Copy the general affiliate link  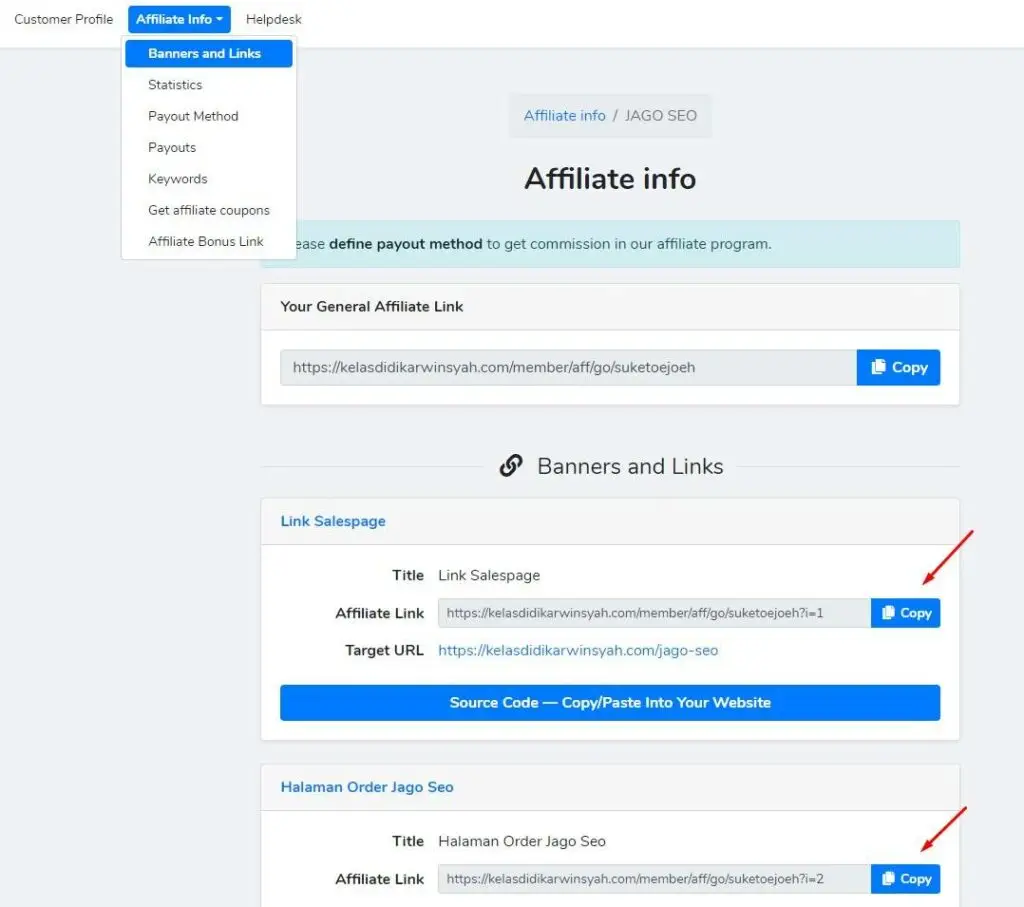pyautogui.click(x=898, y=368)
